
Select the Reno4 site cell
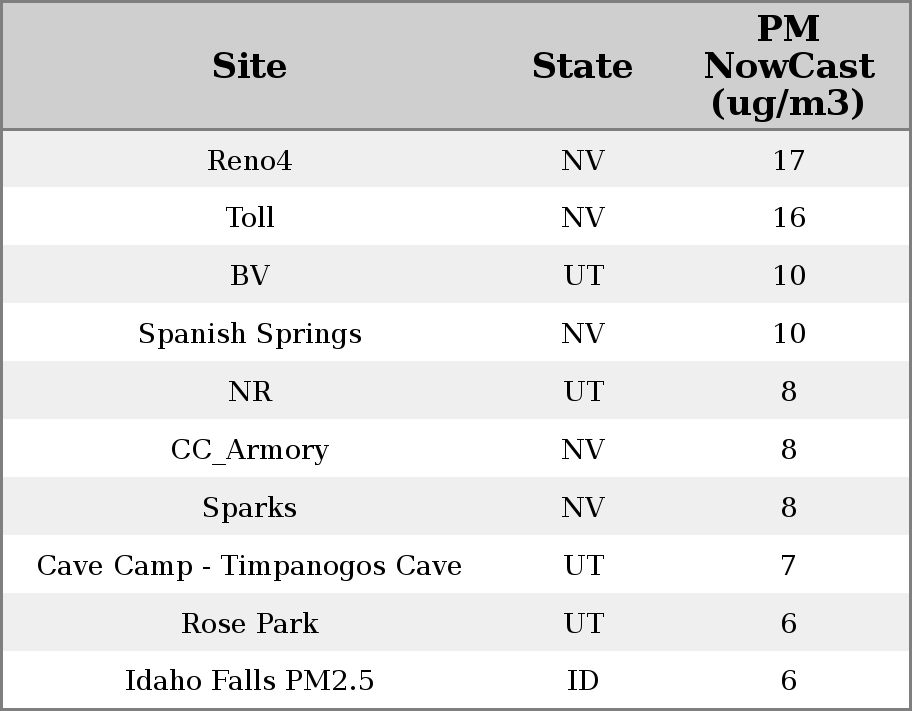pyautogui.click(x=249, y=161)
